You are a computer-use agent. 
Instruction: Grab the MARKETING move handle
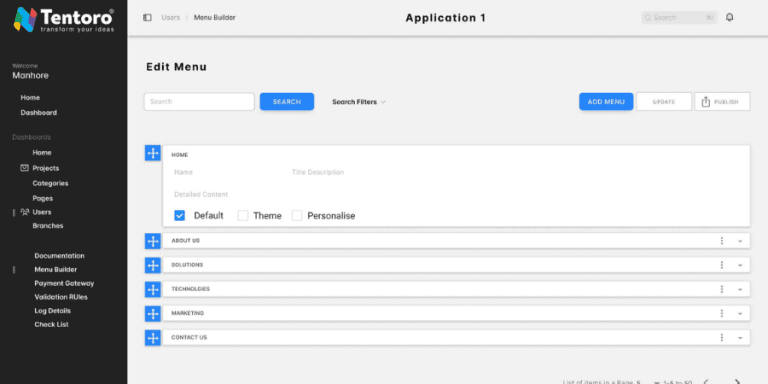click(153, 313)
